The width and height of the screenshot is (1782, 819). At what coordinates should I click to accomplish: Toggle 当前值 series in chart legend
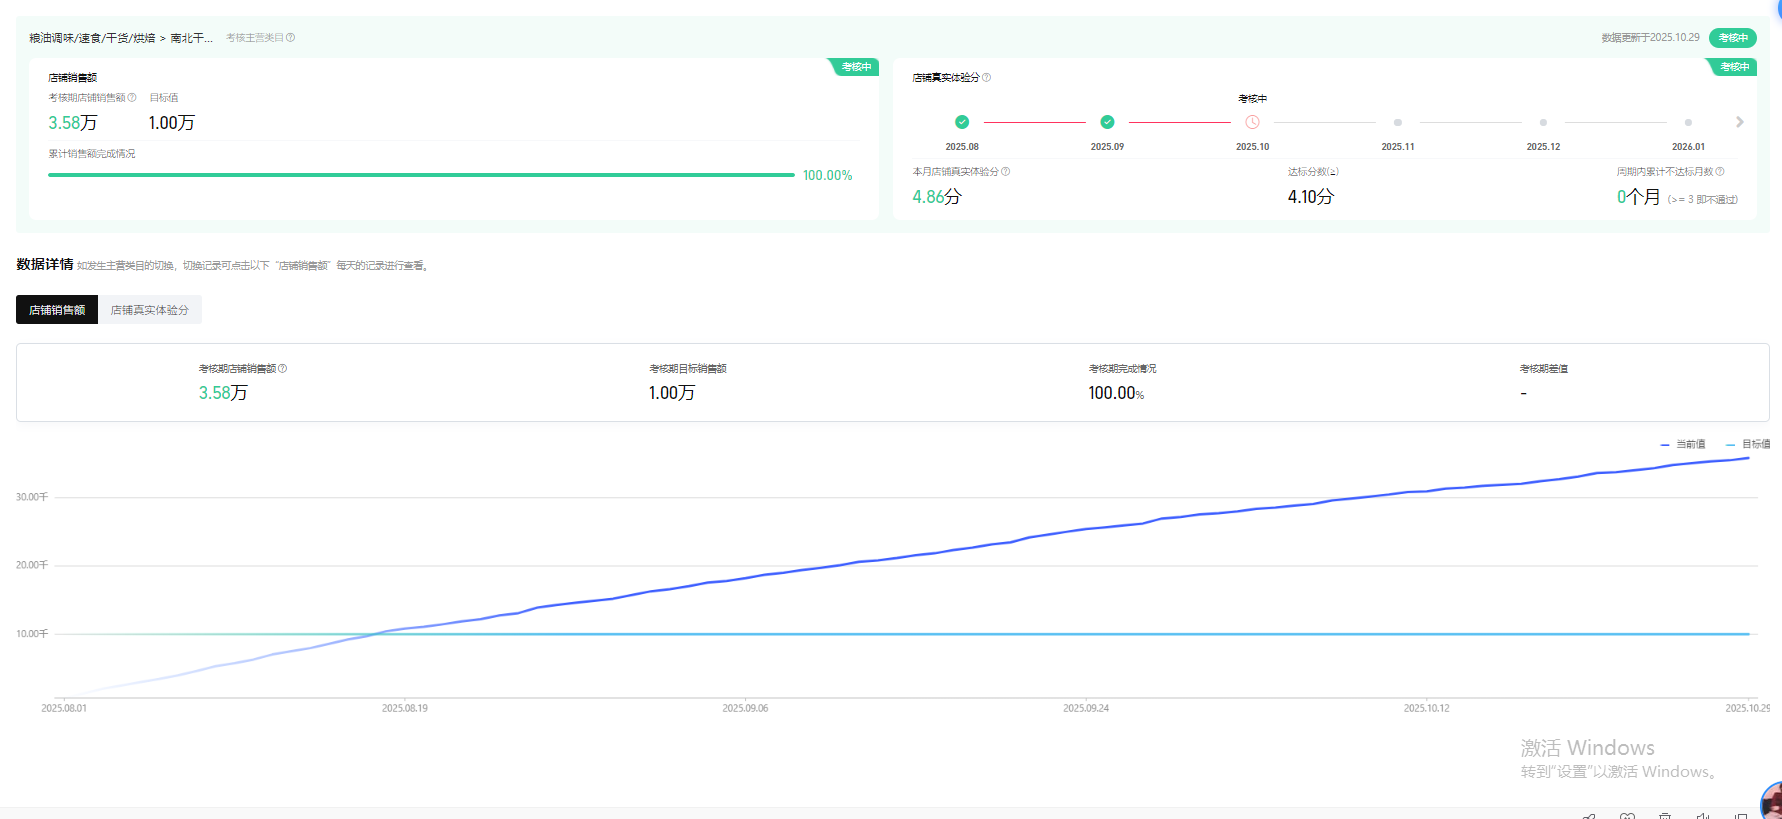pos(1684,444)
